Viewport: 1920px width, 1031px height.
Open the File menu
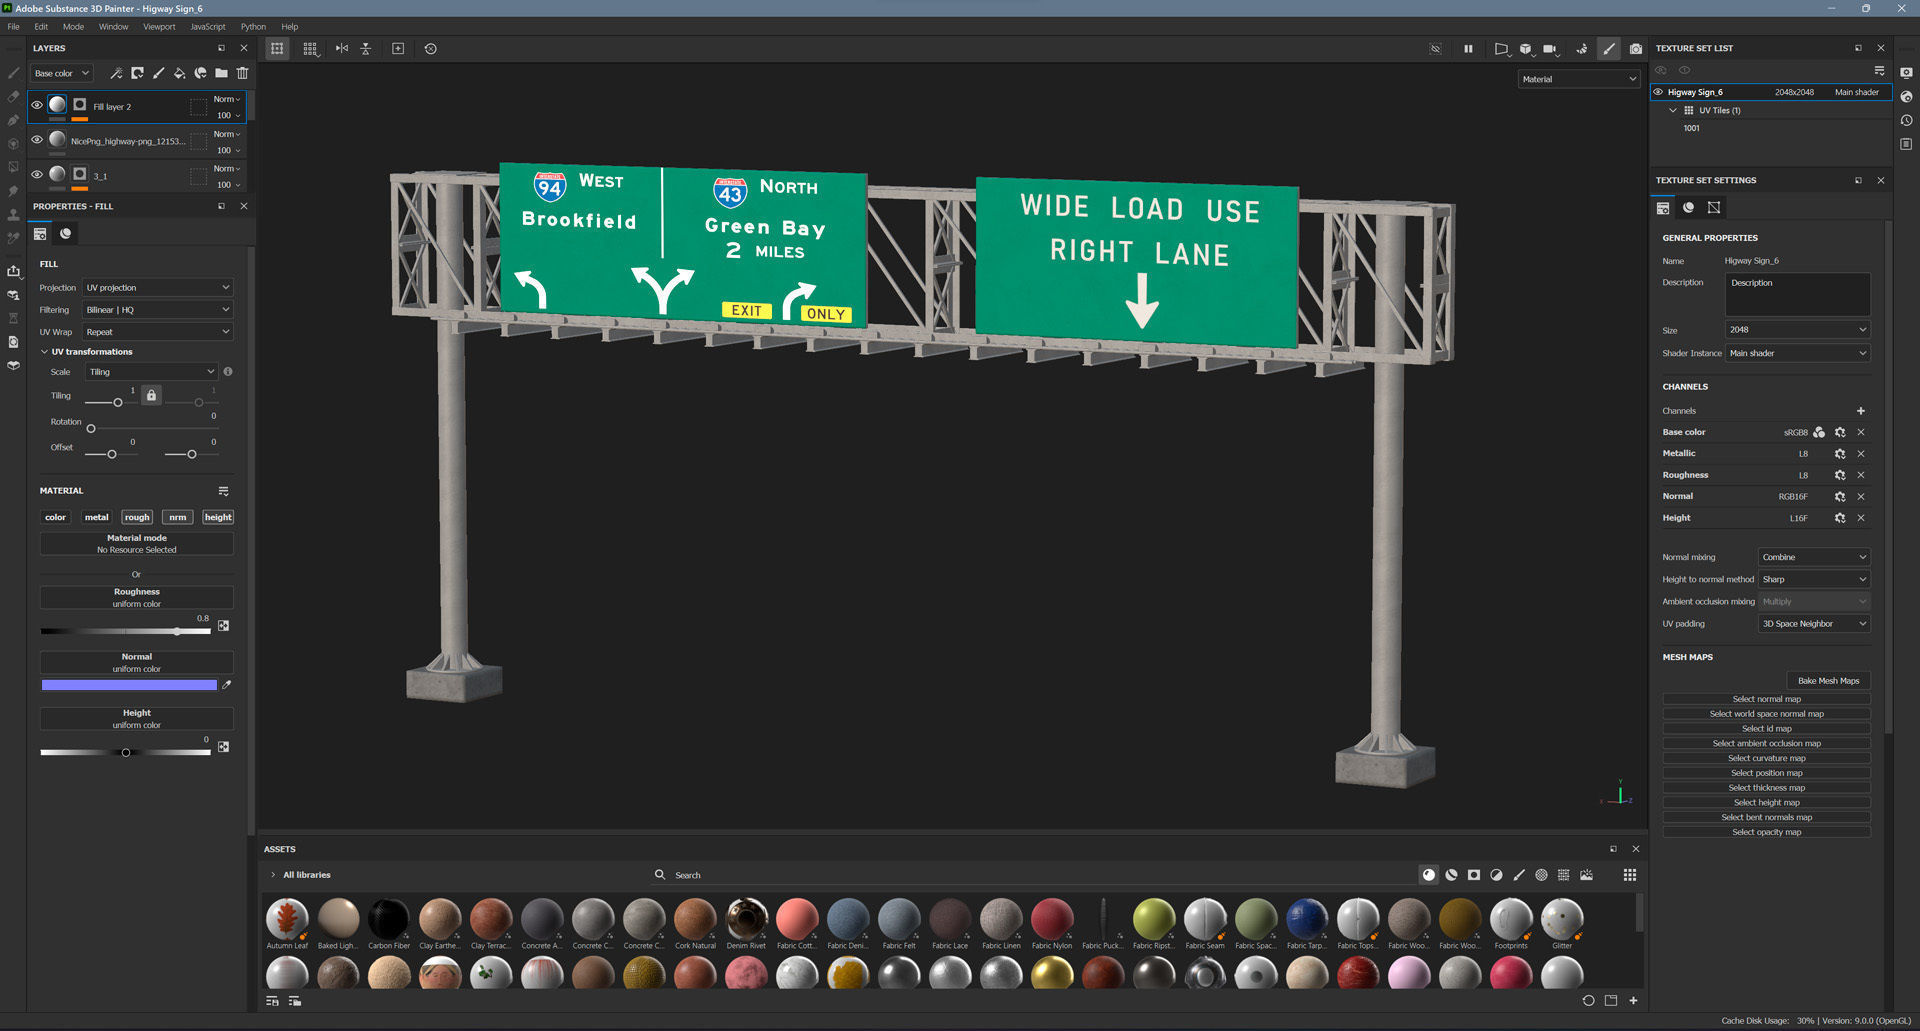point(13,27)
